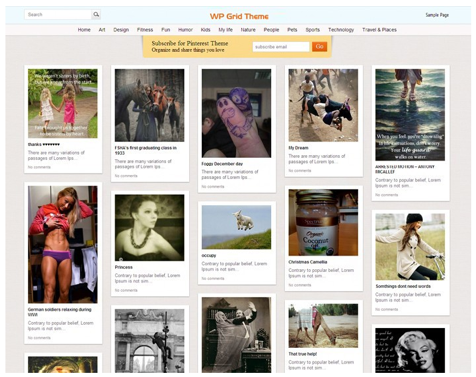The height and width of the screenshot is (377, 476).
Task: Open 'German soldiers relaxing during WWI' title
Action: [x=60, y=312]
